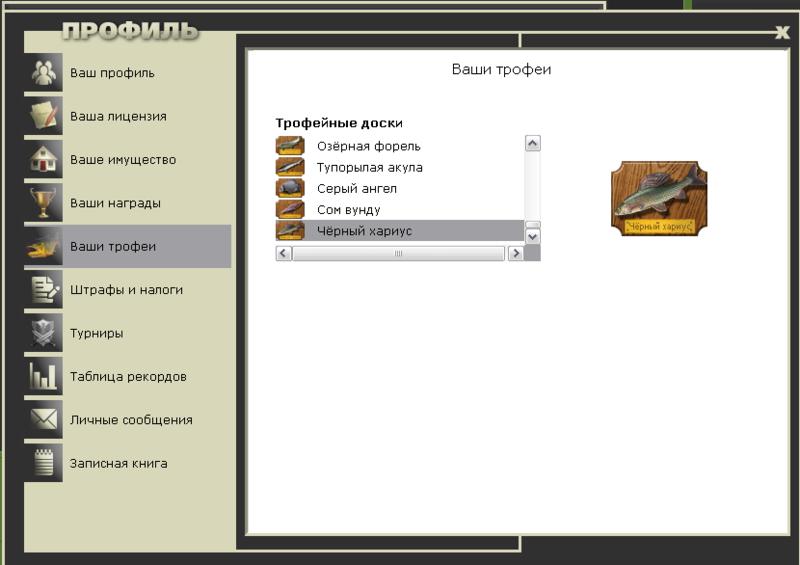
Task: Click the trophy list scroll down arrow
Action: click(533, 237)
